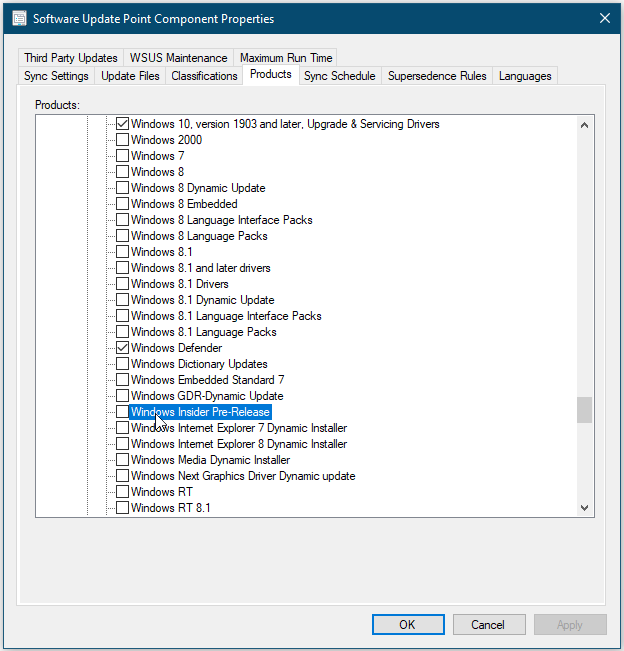Switch to the Supersedence Rules tab
Screen dimensions: 624x651
437,76
